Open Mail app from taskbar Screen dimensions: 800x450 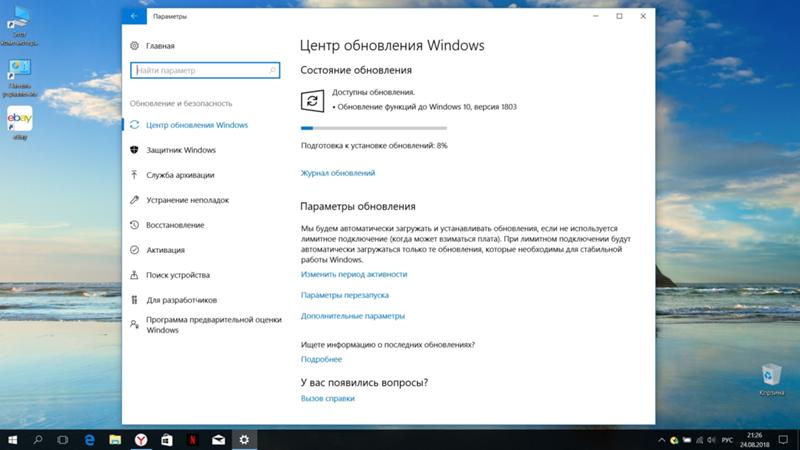tap(218, 440)
